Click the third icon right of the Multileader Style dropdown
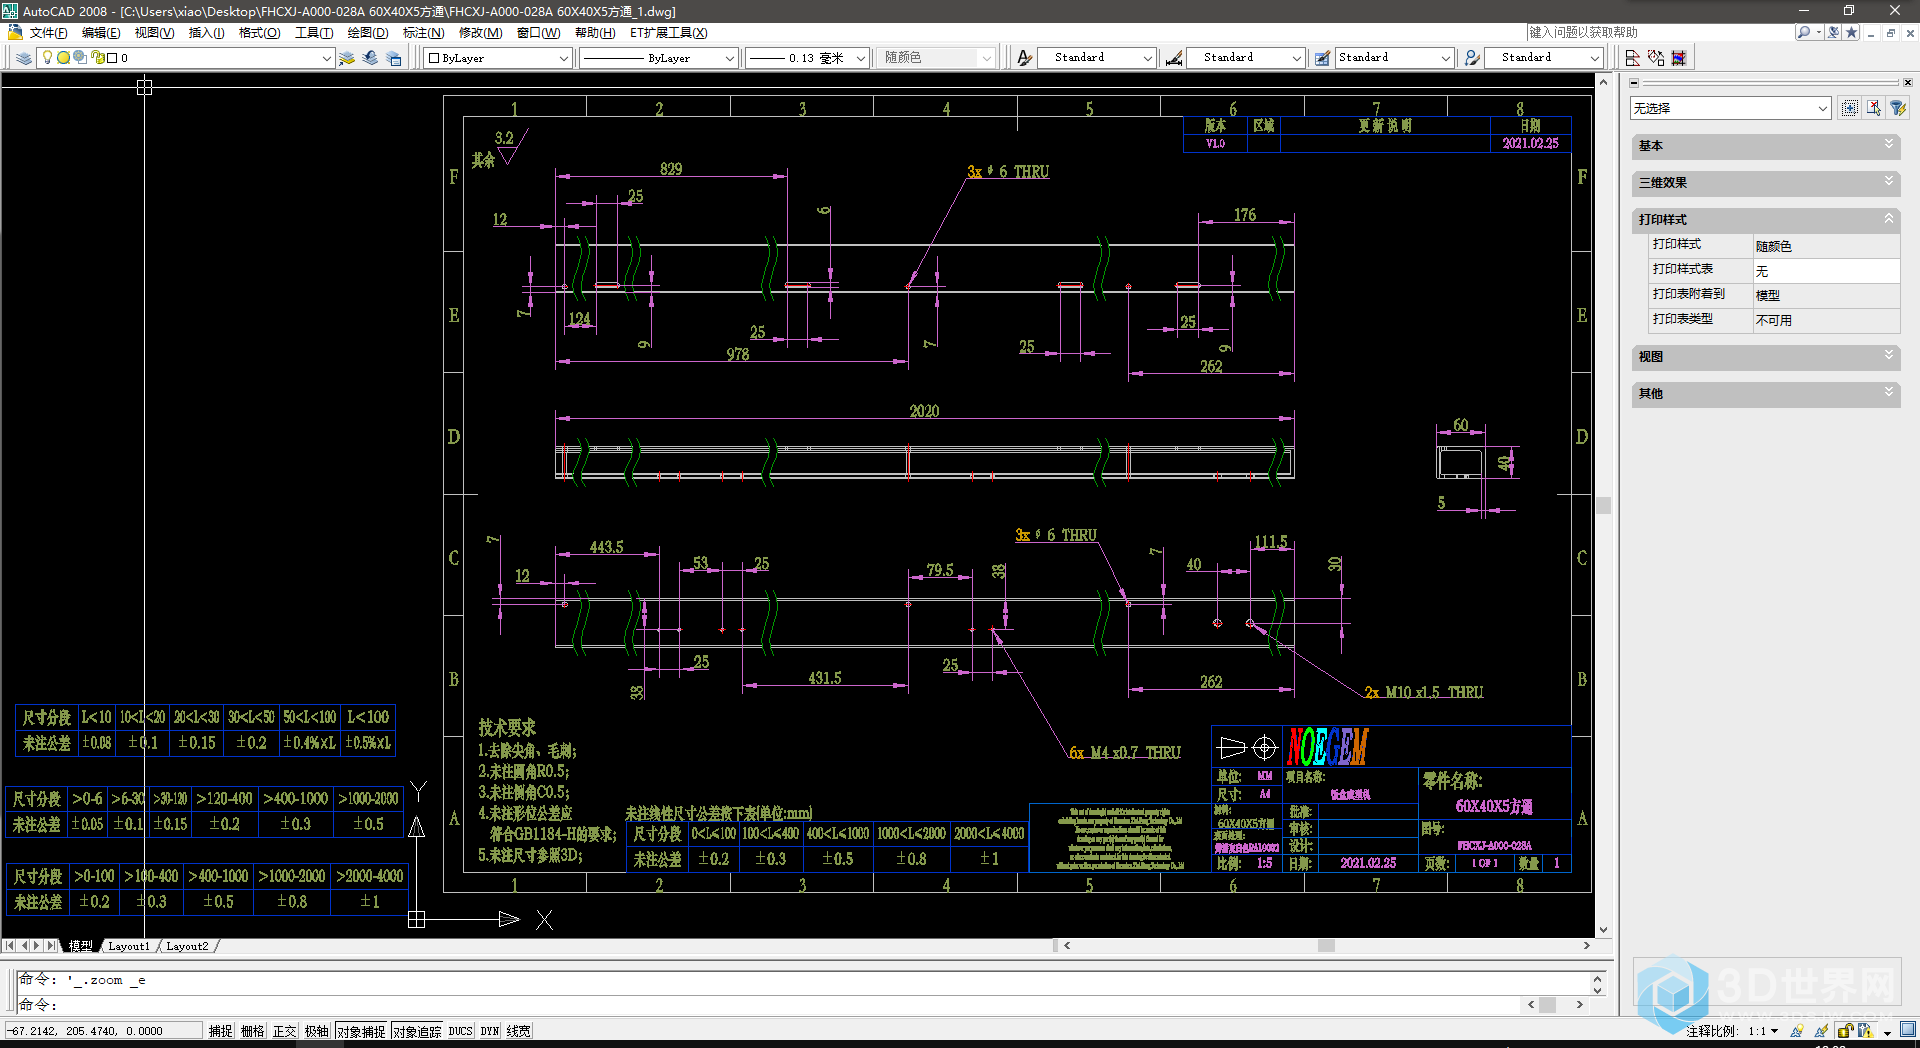 1679,58
